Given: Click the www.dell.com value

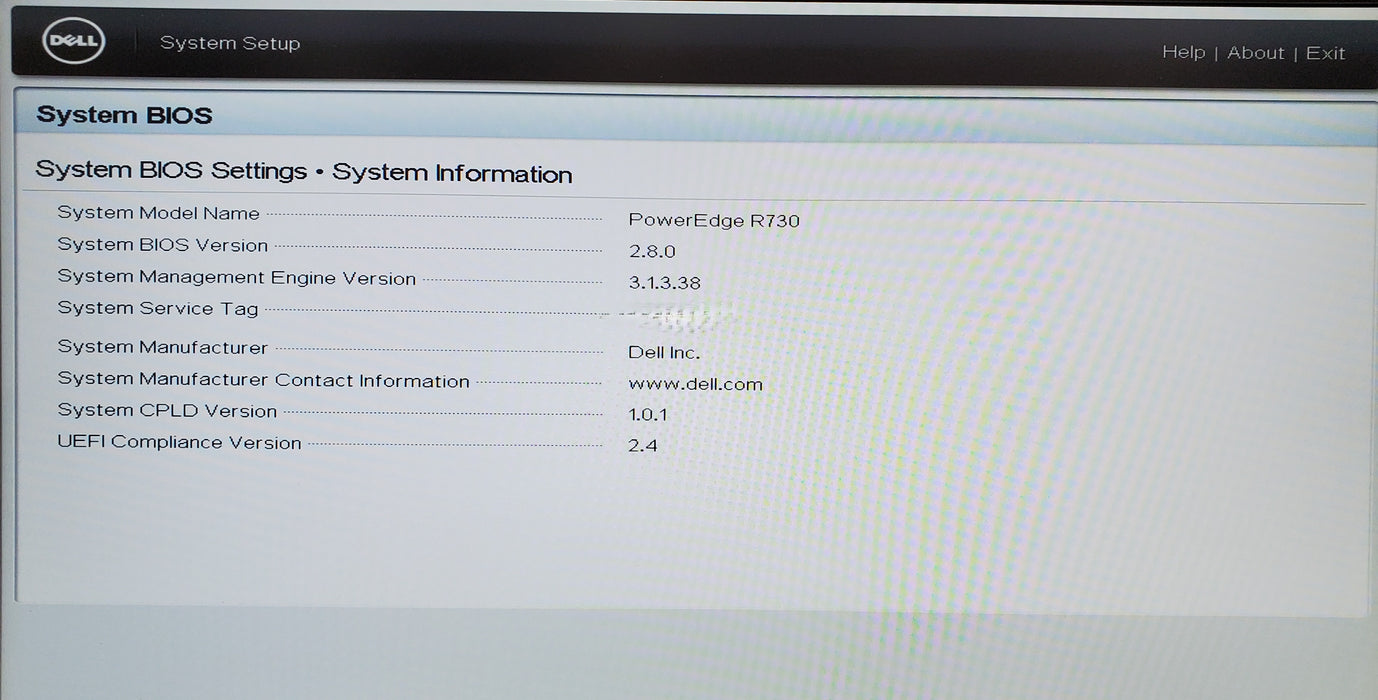Looking at the screenshot, I should pos(695,384).
